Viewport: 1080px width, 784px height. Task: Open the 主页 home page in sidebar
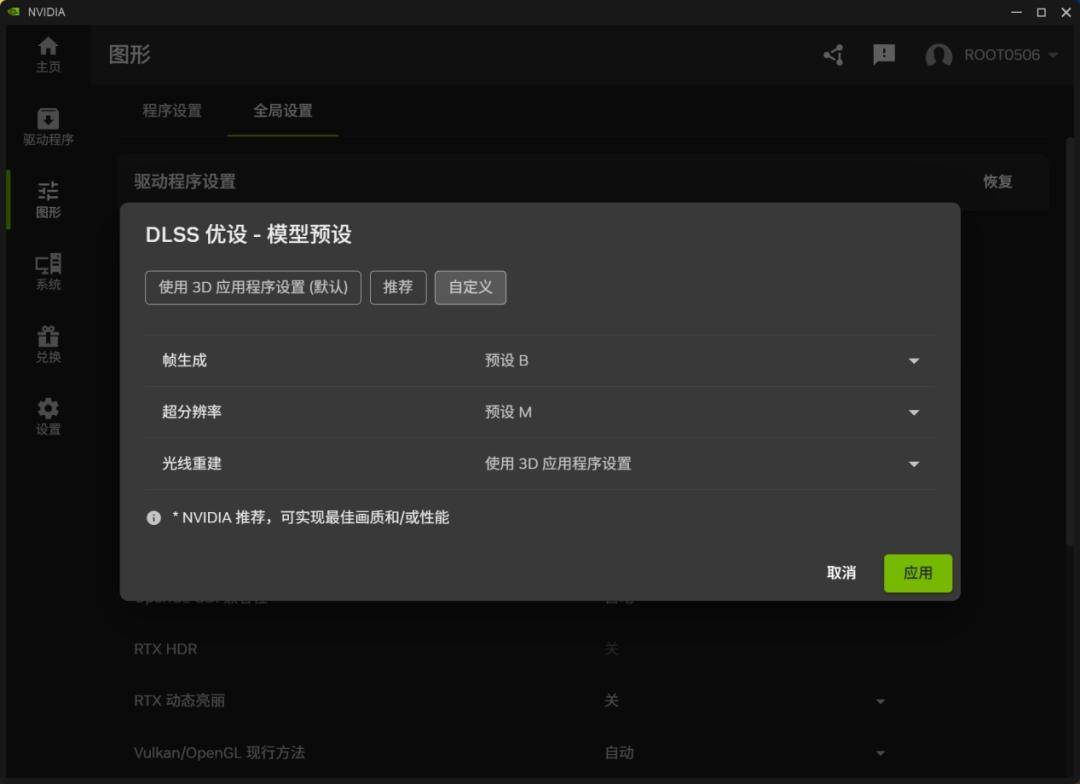point(48,54)
